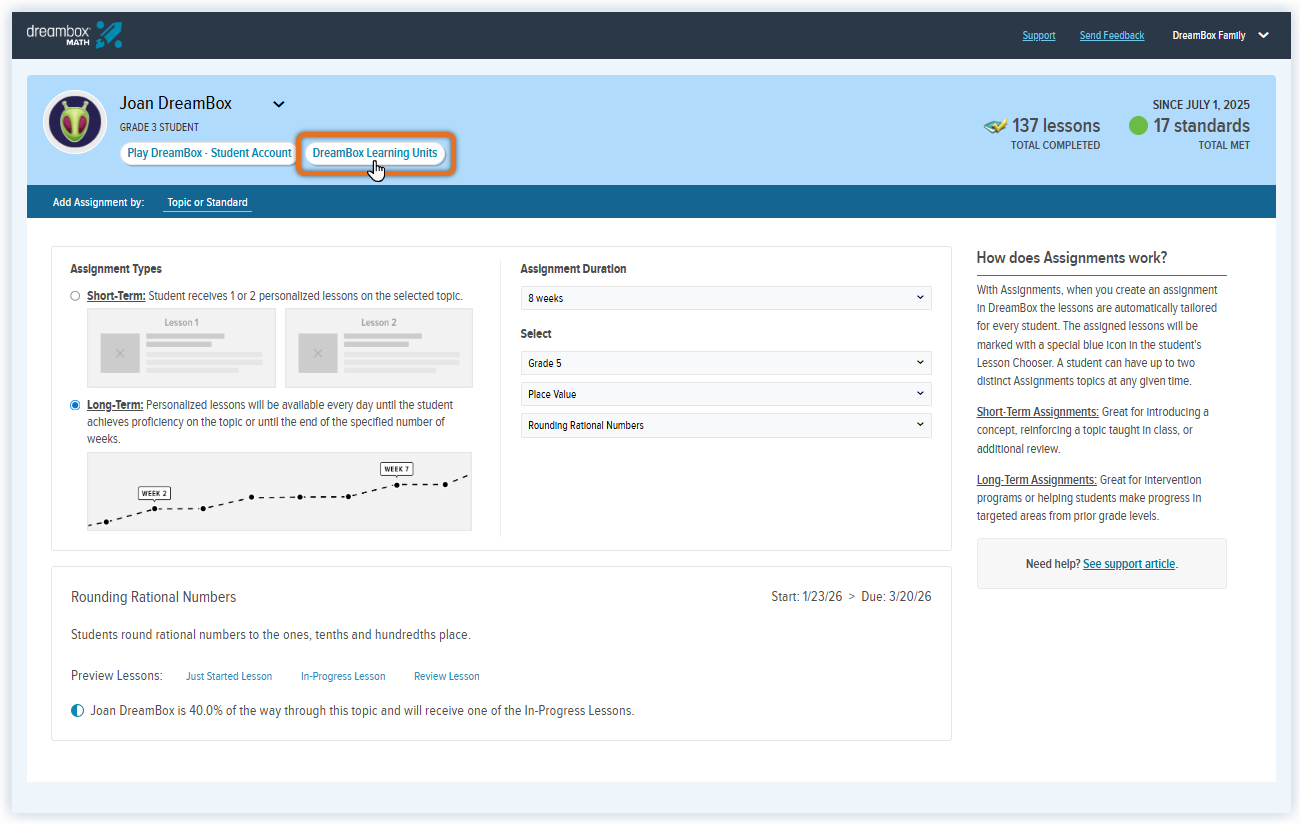Click the Add Assignment by label
1300x824 pixels.
click(98, 202)
